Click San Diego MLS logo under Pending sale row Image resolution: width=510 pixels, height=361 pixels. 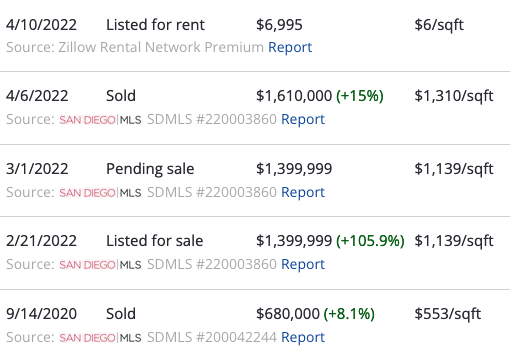pos(100,193)
